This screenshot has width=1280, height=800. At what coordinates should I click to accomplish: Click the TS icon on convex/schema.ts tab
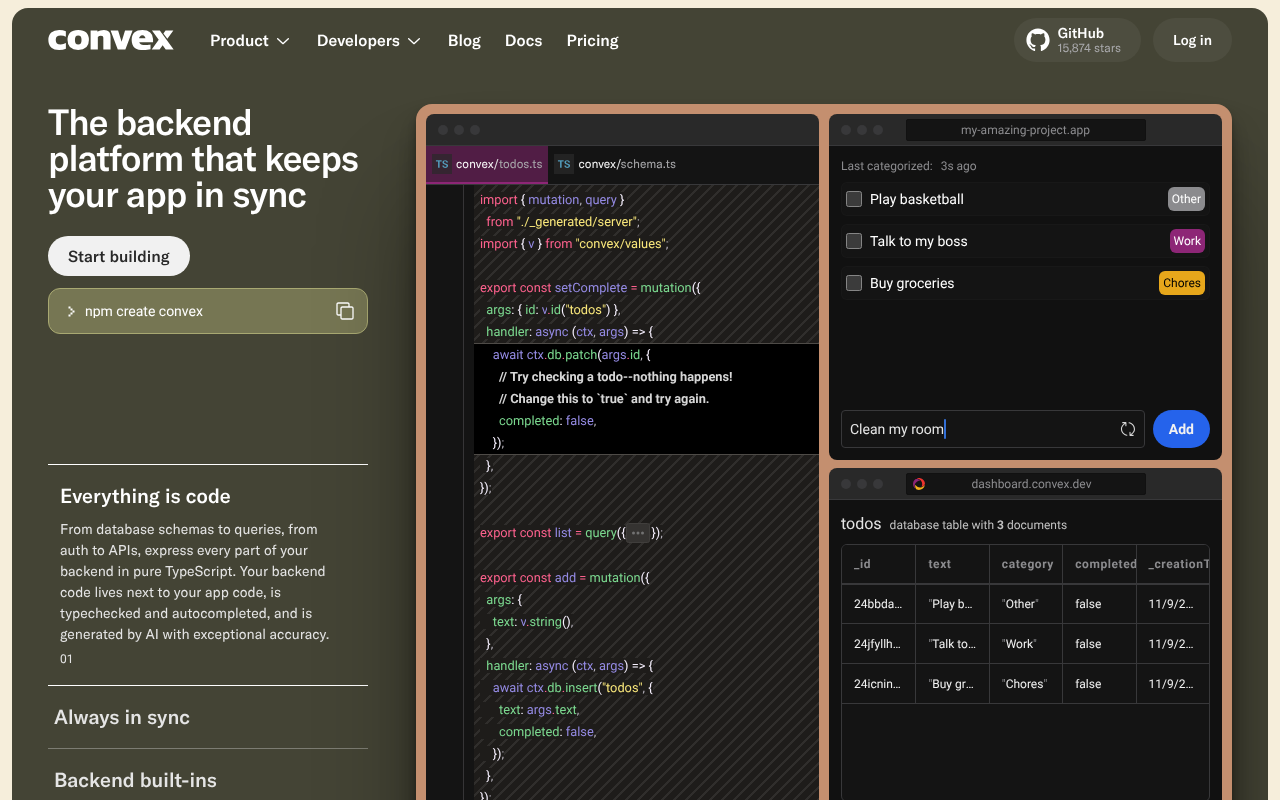(563, 163)
